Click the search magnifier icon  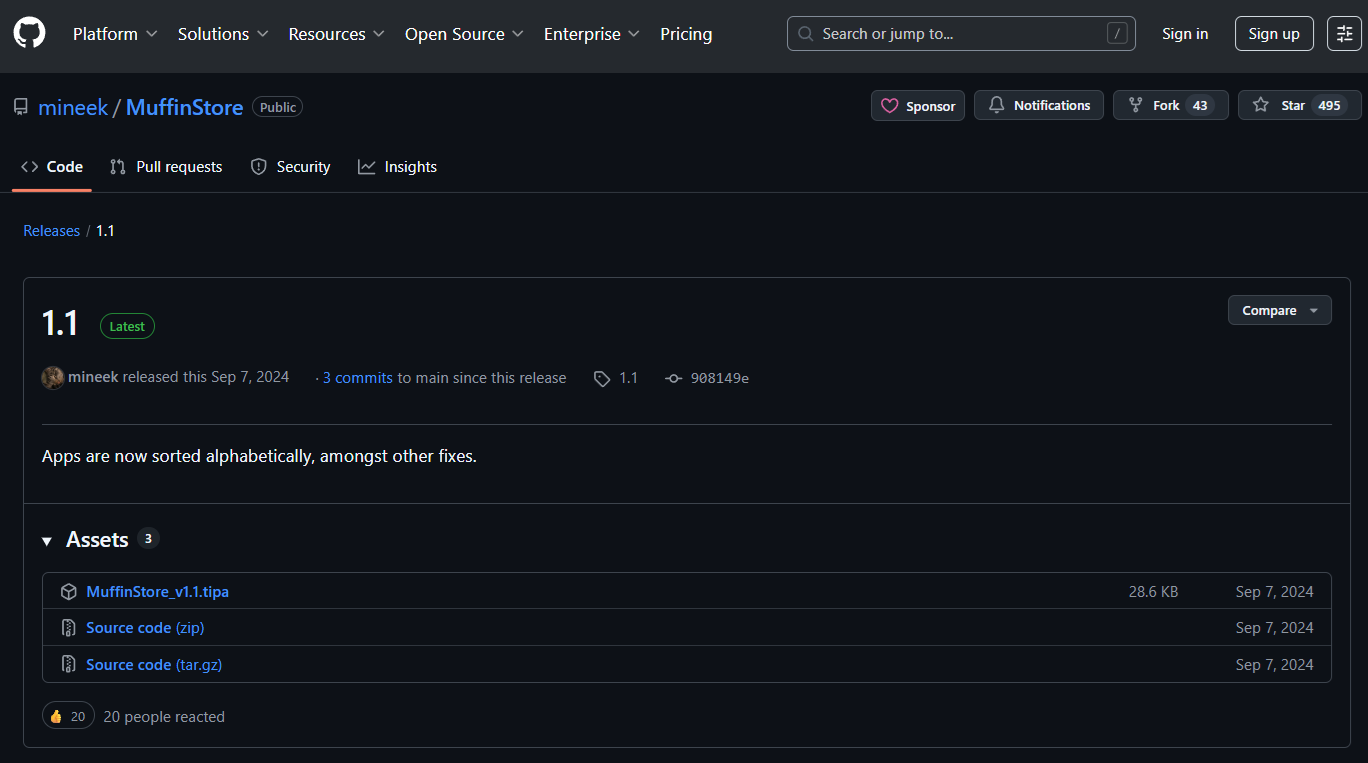coord(806,34)
